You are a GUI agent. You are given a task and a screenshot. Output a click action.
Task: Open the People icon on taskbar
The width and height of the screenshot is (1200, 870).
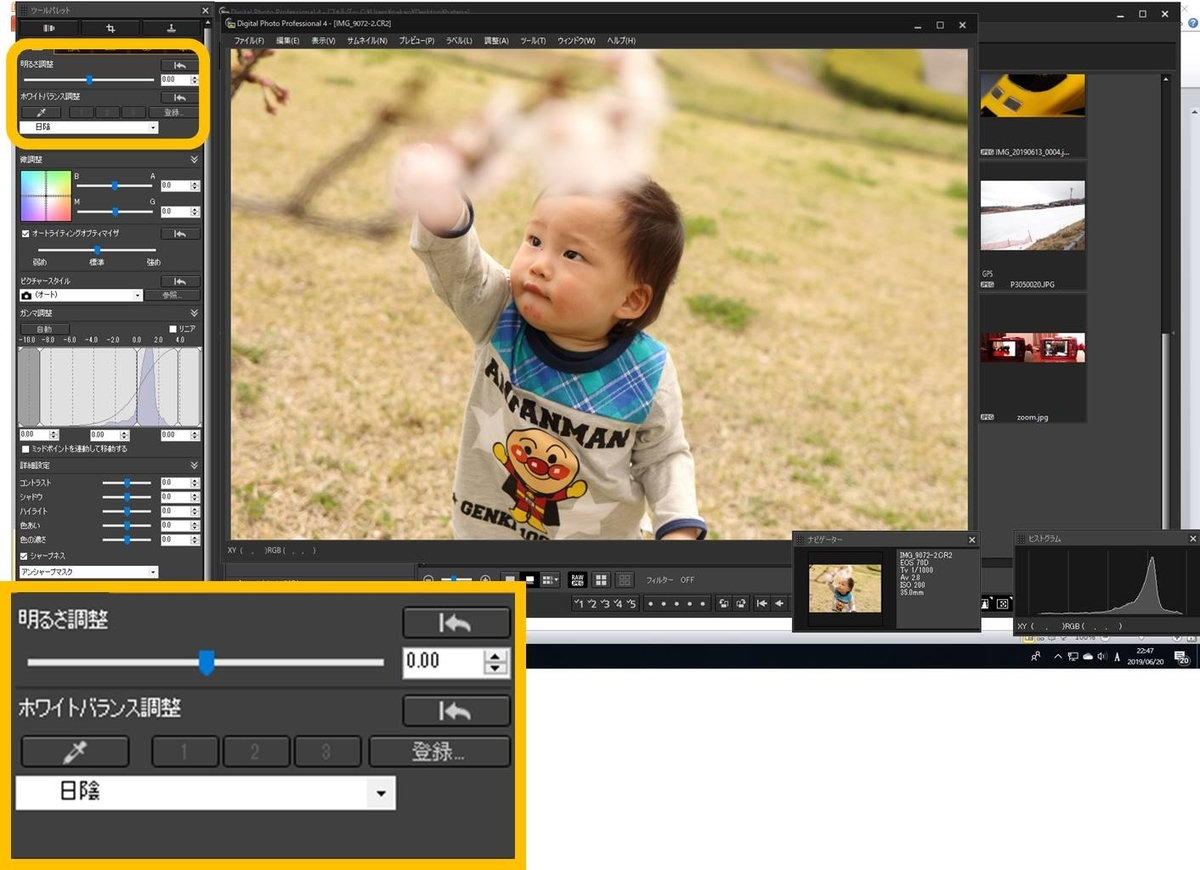click(1034, 657)
